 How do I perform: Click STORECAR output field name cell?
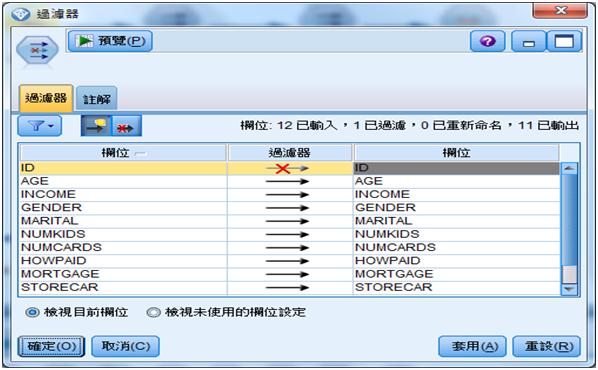456,287
